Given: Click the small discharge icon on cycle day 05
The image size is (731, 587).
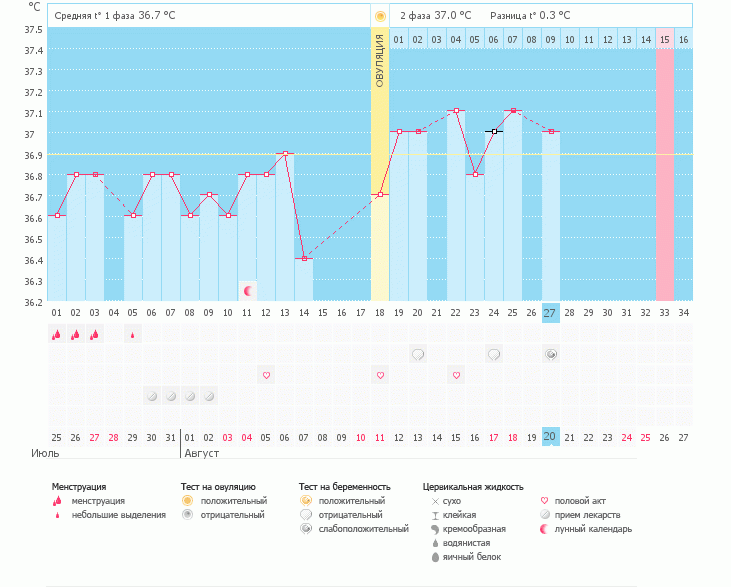Looking at the screenshot, I should click(133, 335).
